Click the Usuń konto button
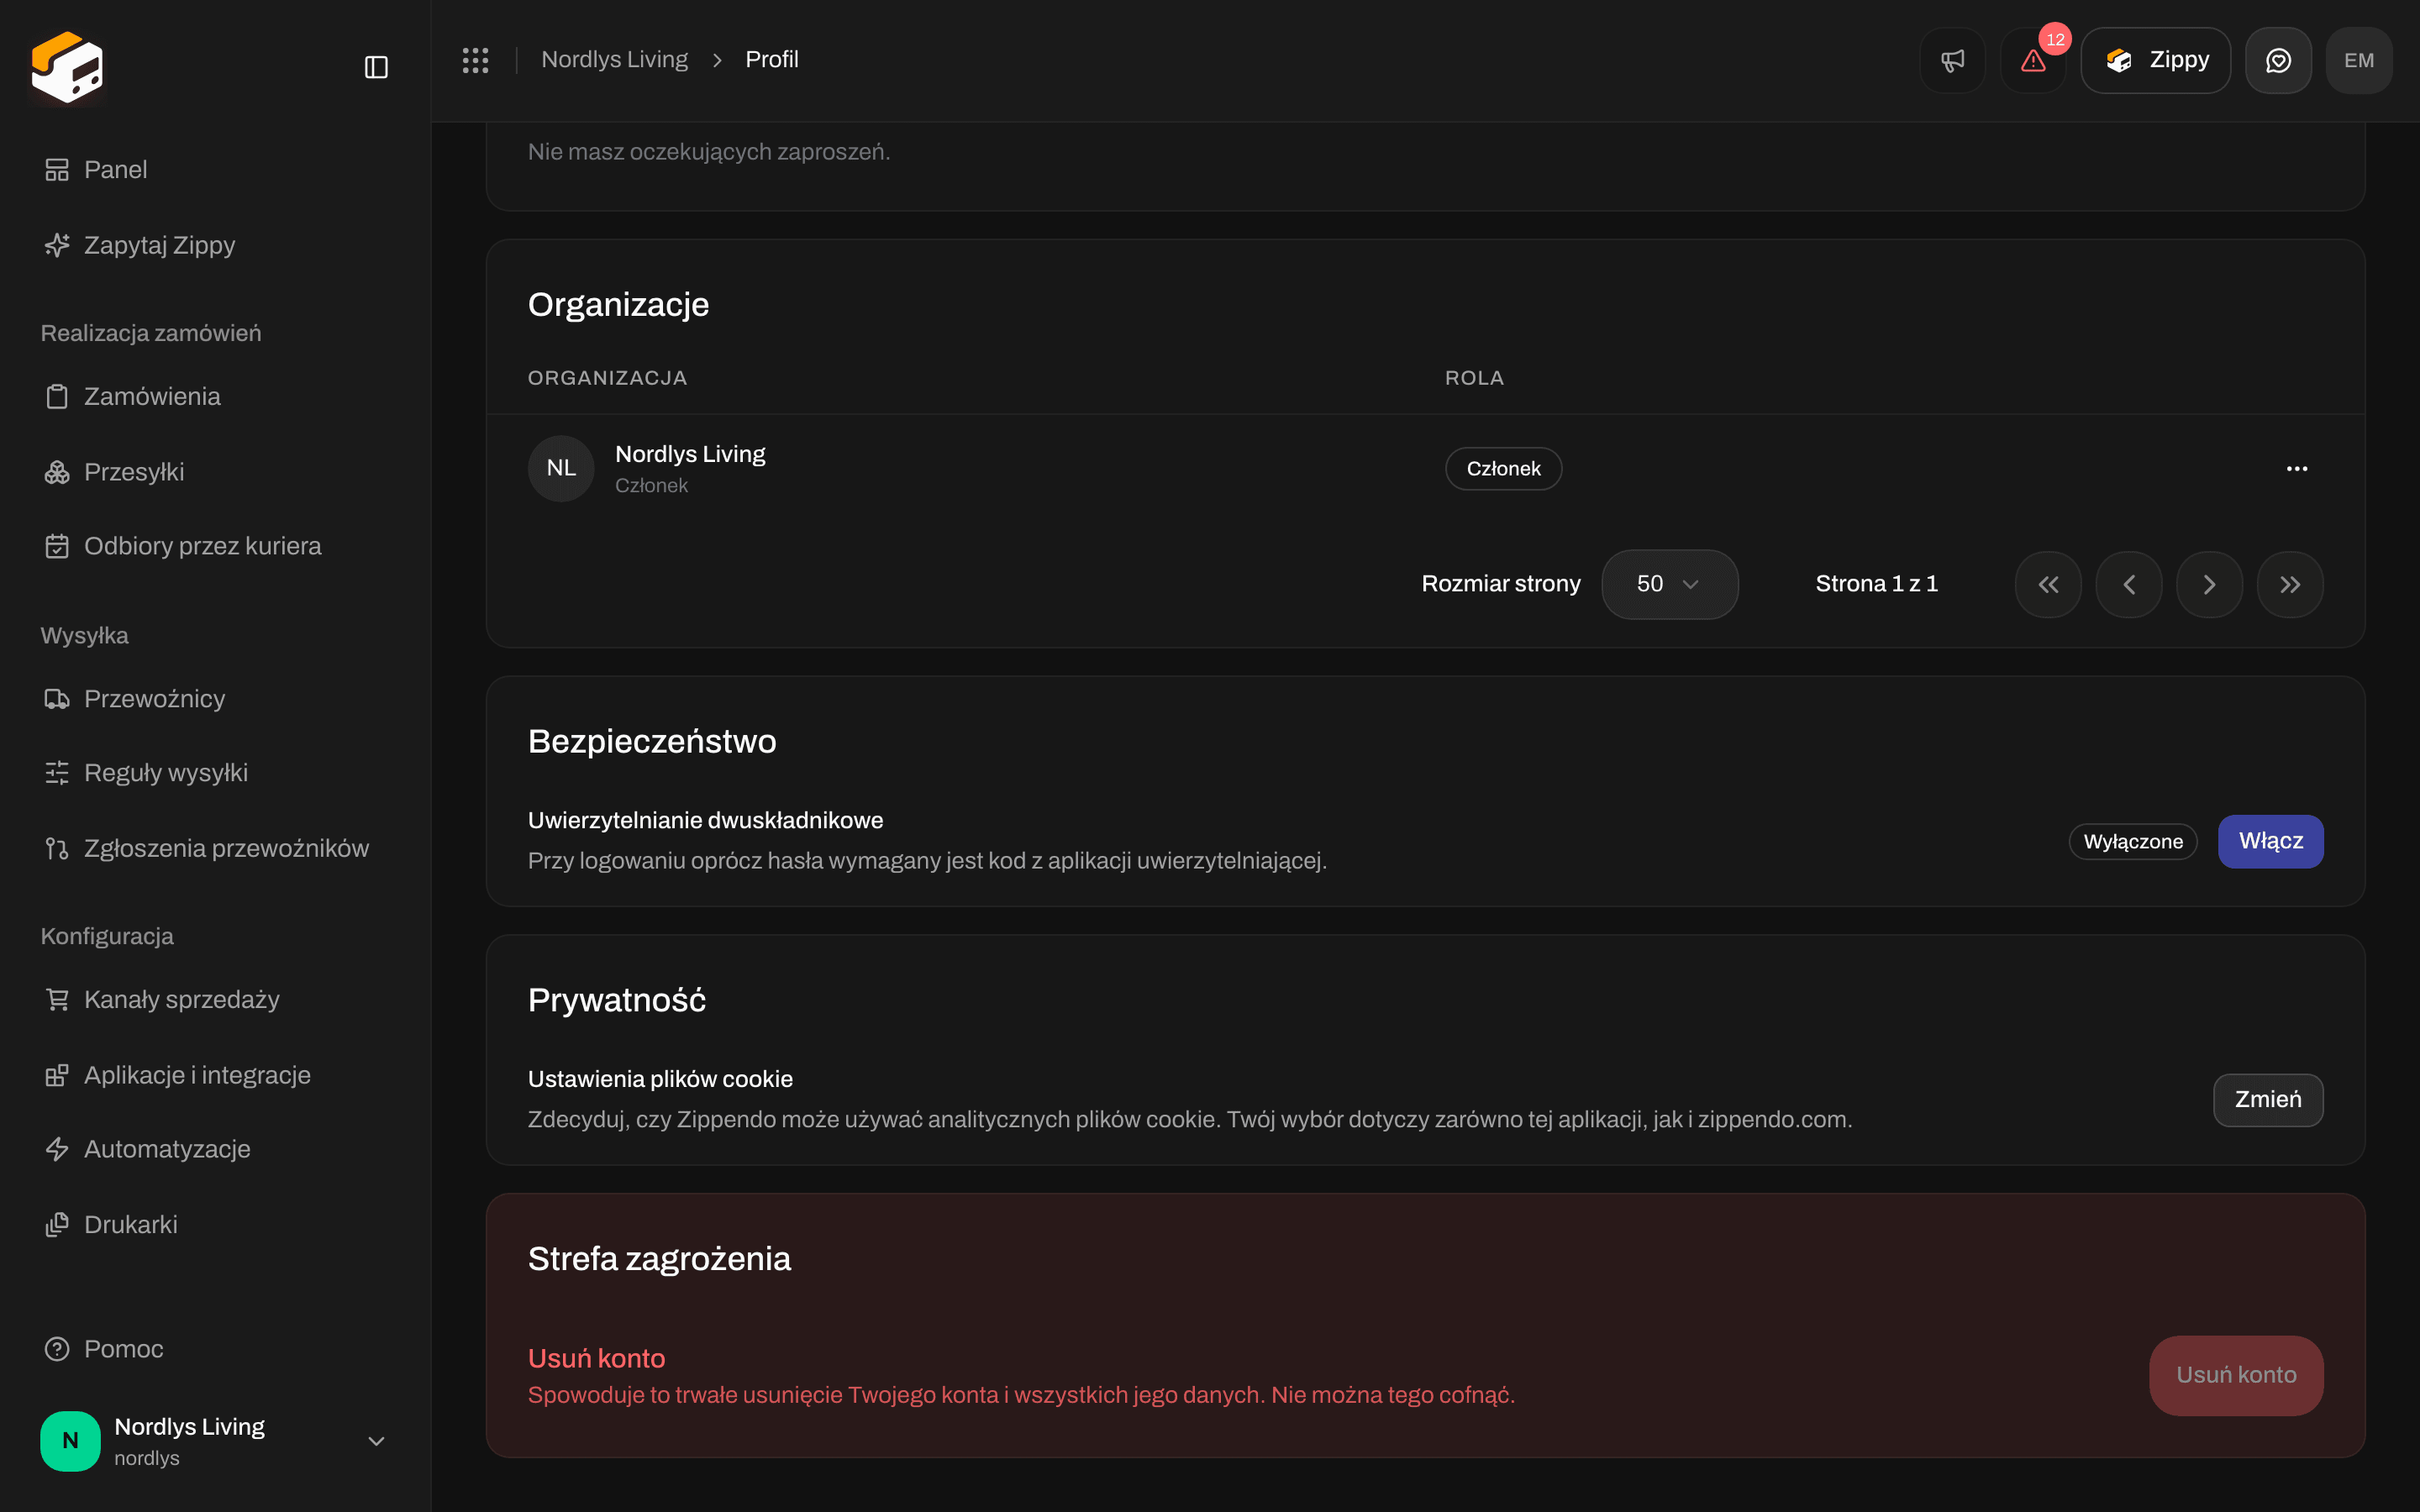The image size is (2420, 1512). pyautogui.click(x=2236, y=1375)
